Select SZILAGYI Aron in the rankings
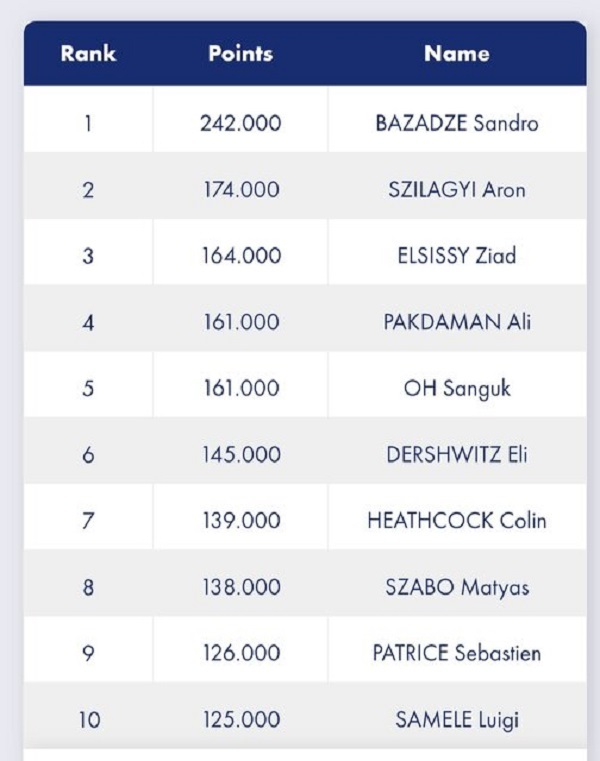This screenshot has width=600, height=761. coord(456,190)
